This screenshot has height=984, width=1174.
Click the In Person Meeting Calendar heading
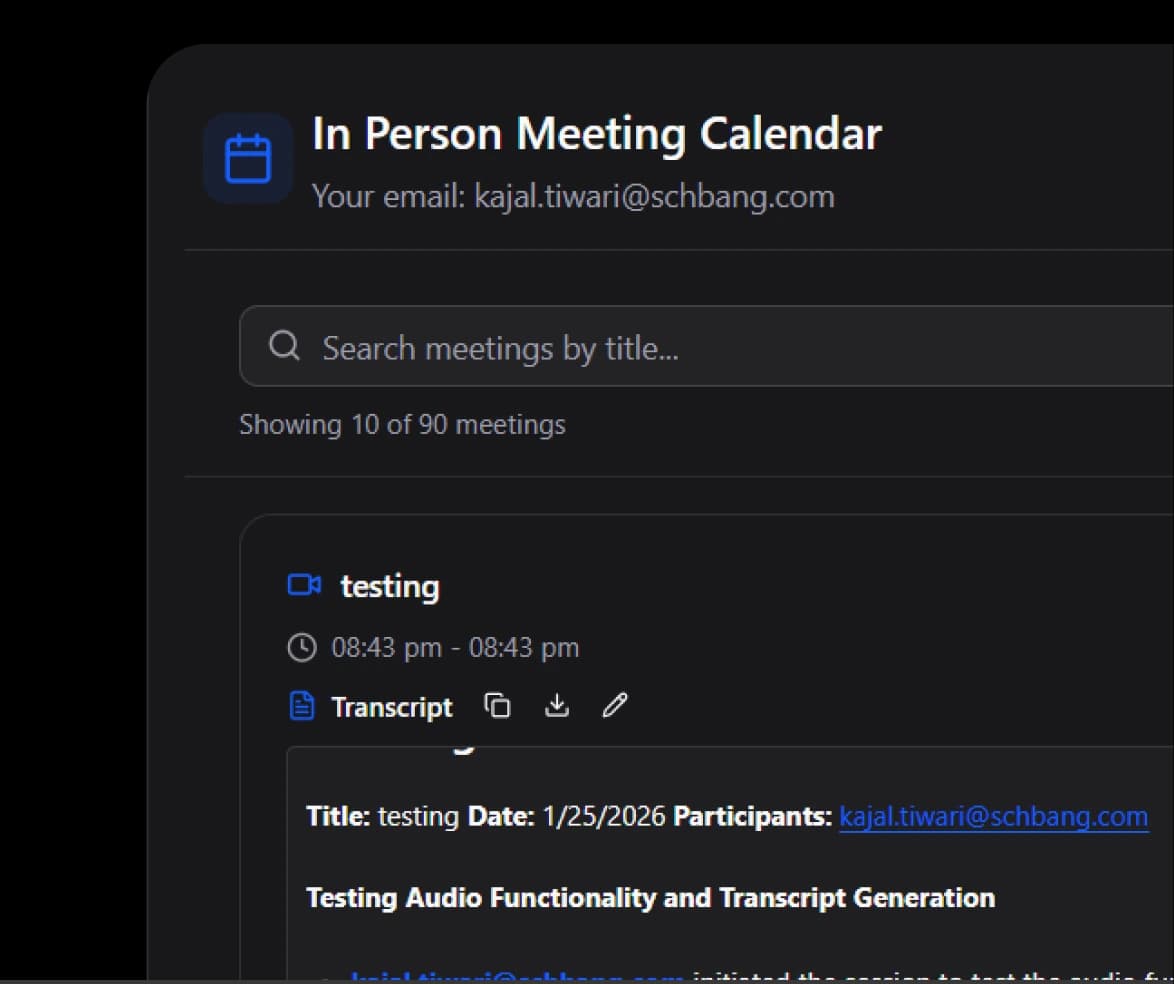597,134
